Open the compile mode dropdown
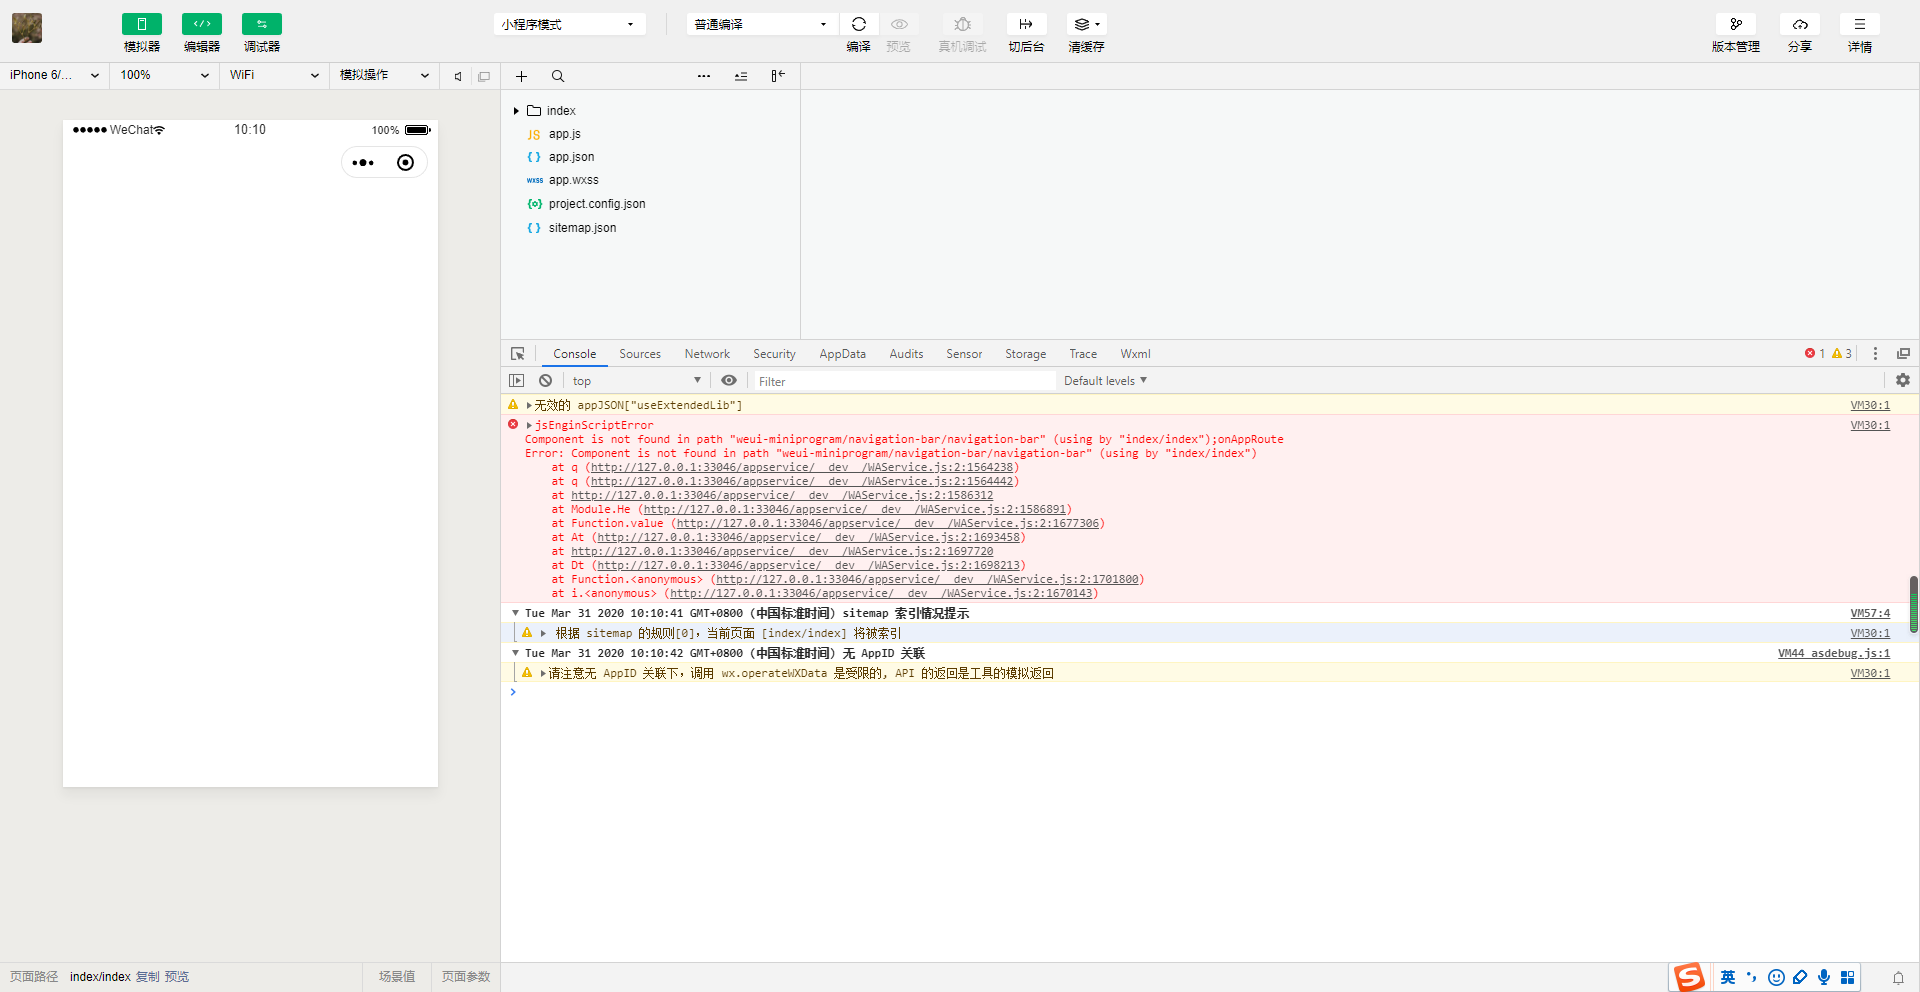The width and height of the screenshot is (1920, 992). pos(762,24)
